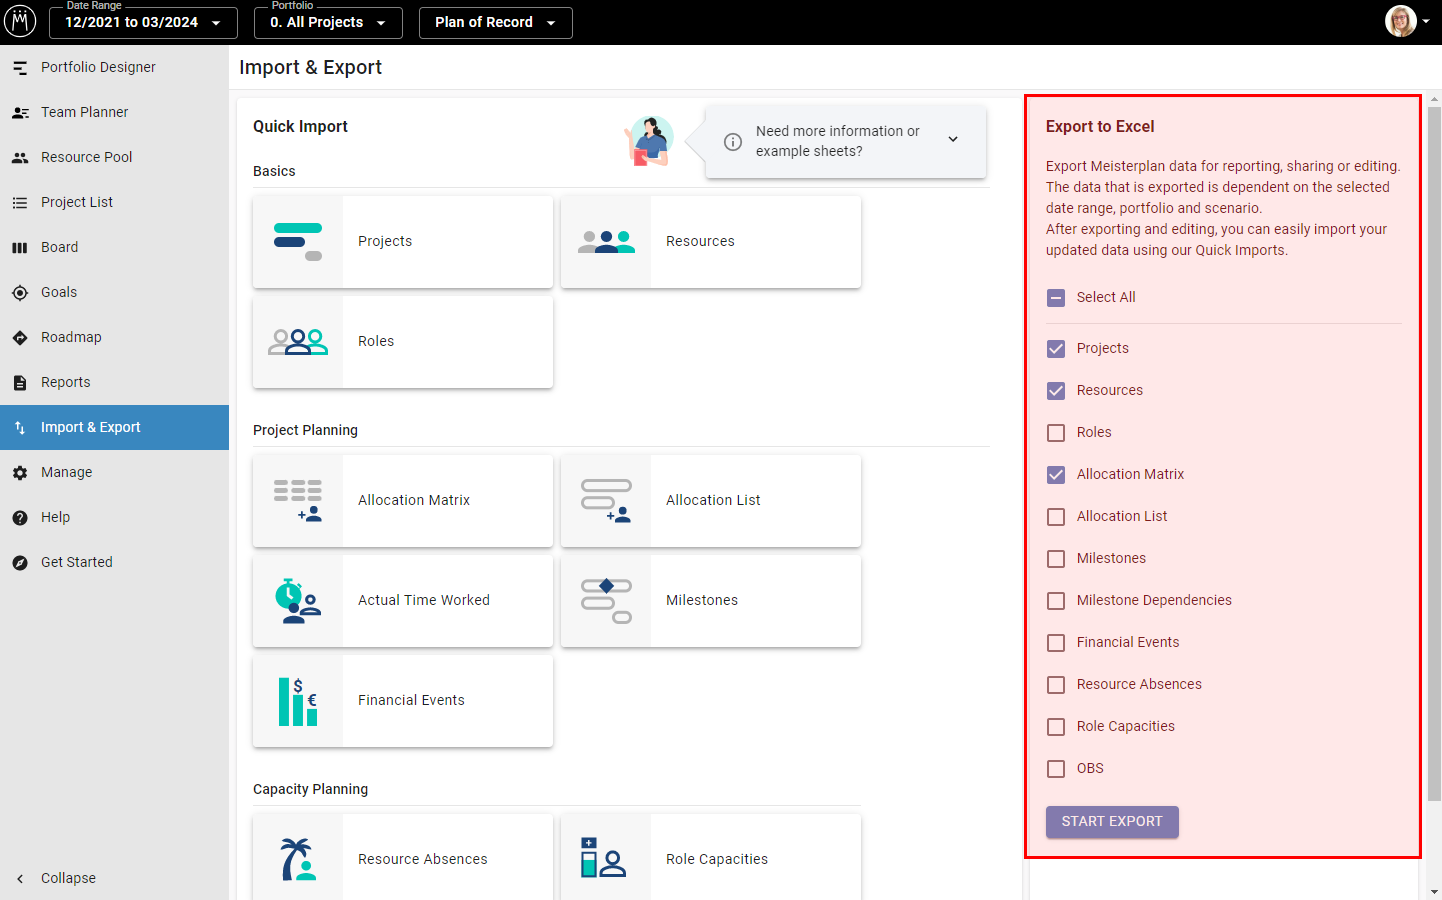Click the Financial Events import icon
Screen dimensions: 1442x900
(298, 701)
